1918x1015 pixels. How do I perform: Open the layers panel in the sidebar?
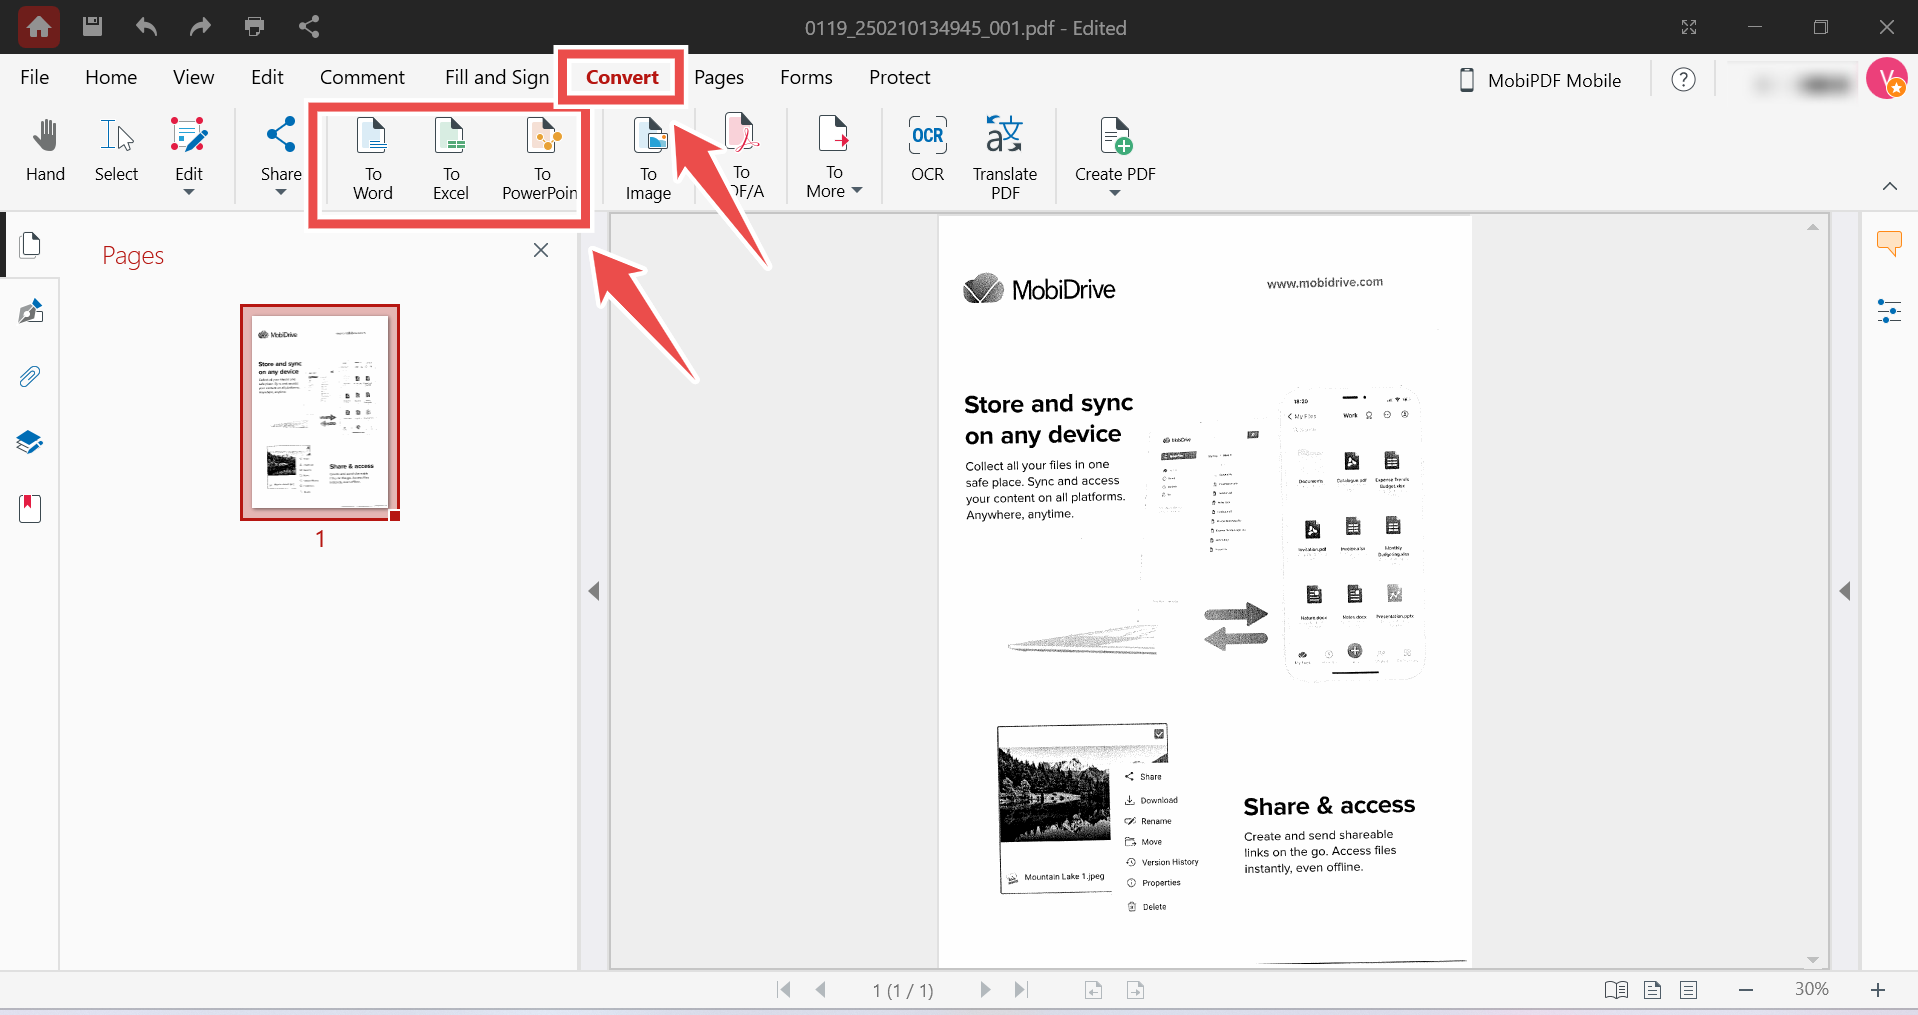point(30,442)
